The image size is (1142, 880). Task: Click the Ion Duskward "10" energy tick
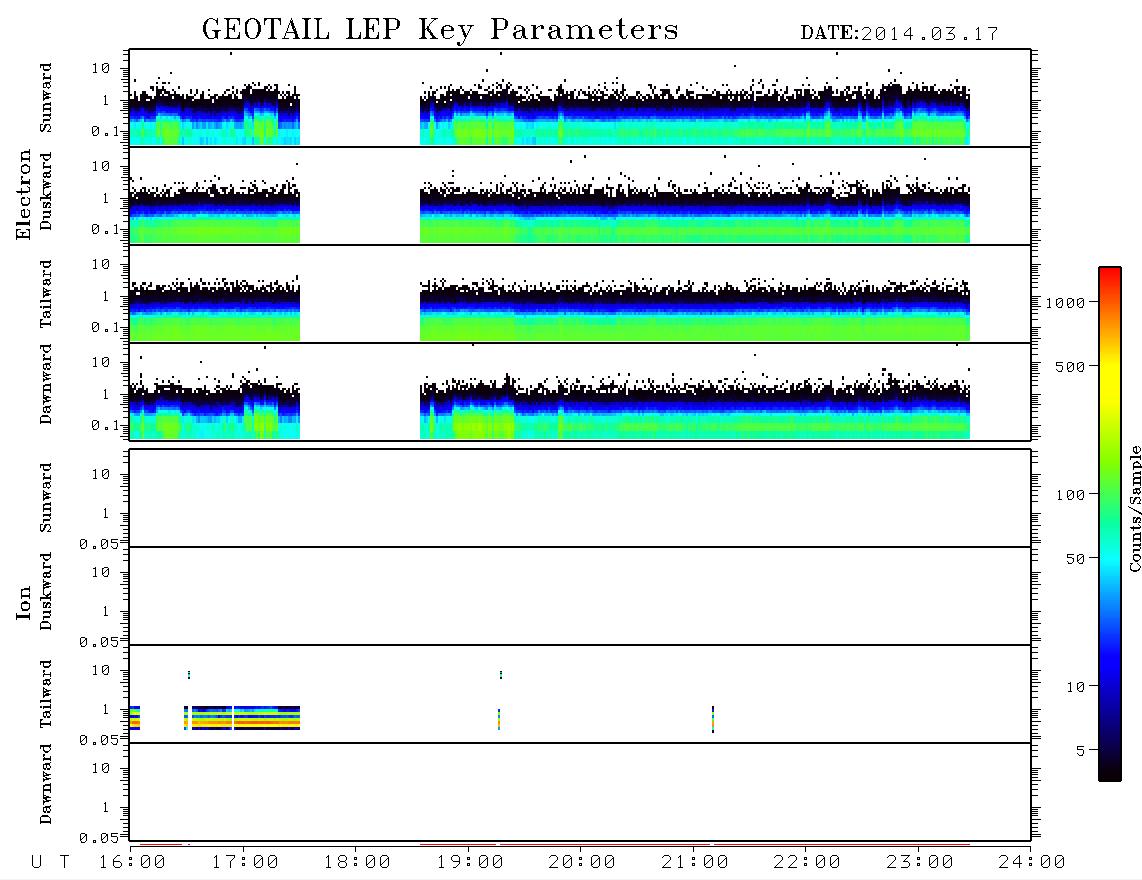pos(101,573)
